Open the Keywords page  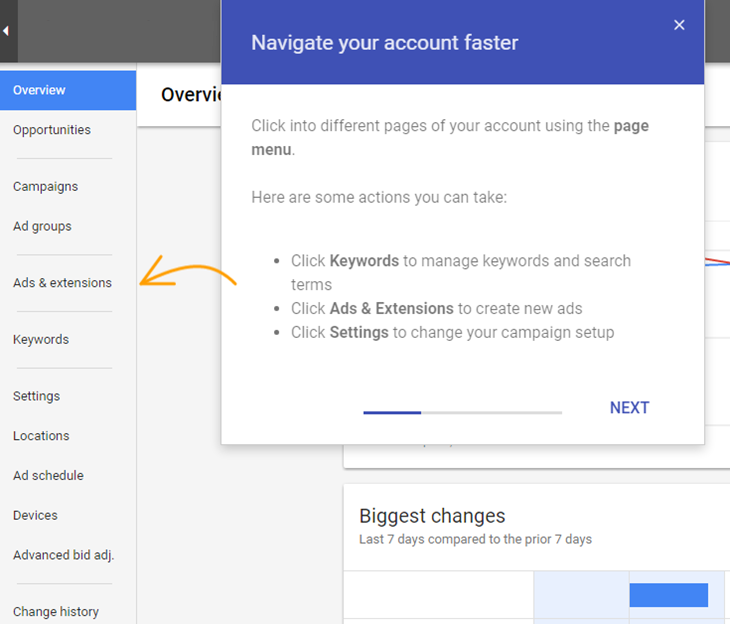click(41, 340)
